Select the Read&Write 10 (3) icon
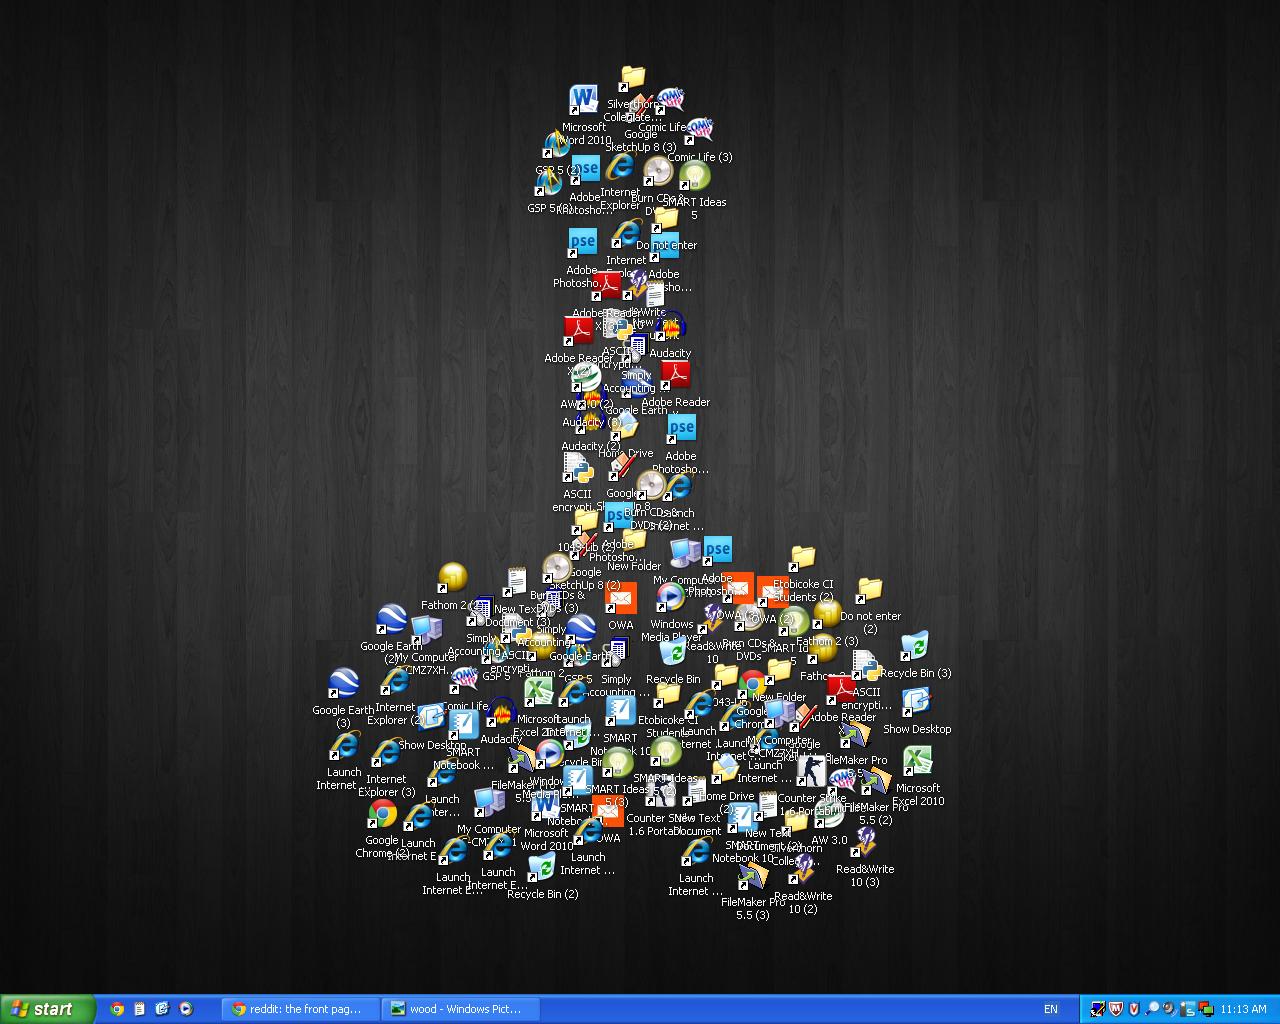Image resolution: width=1280 pixels, height=1024 pixels. [x=865, y=843]
